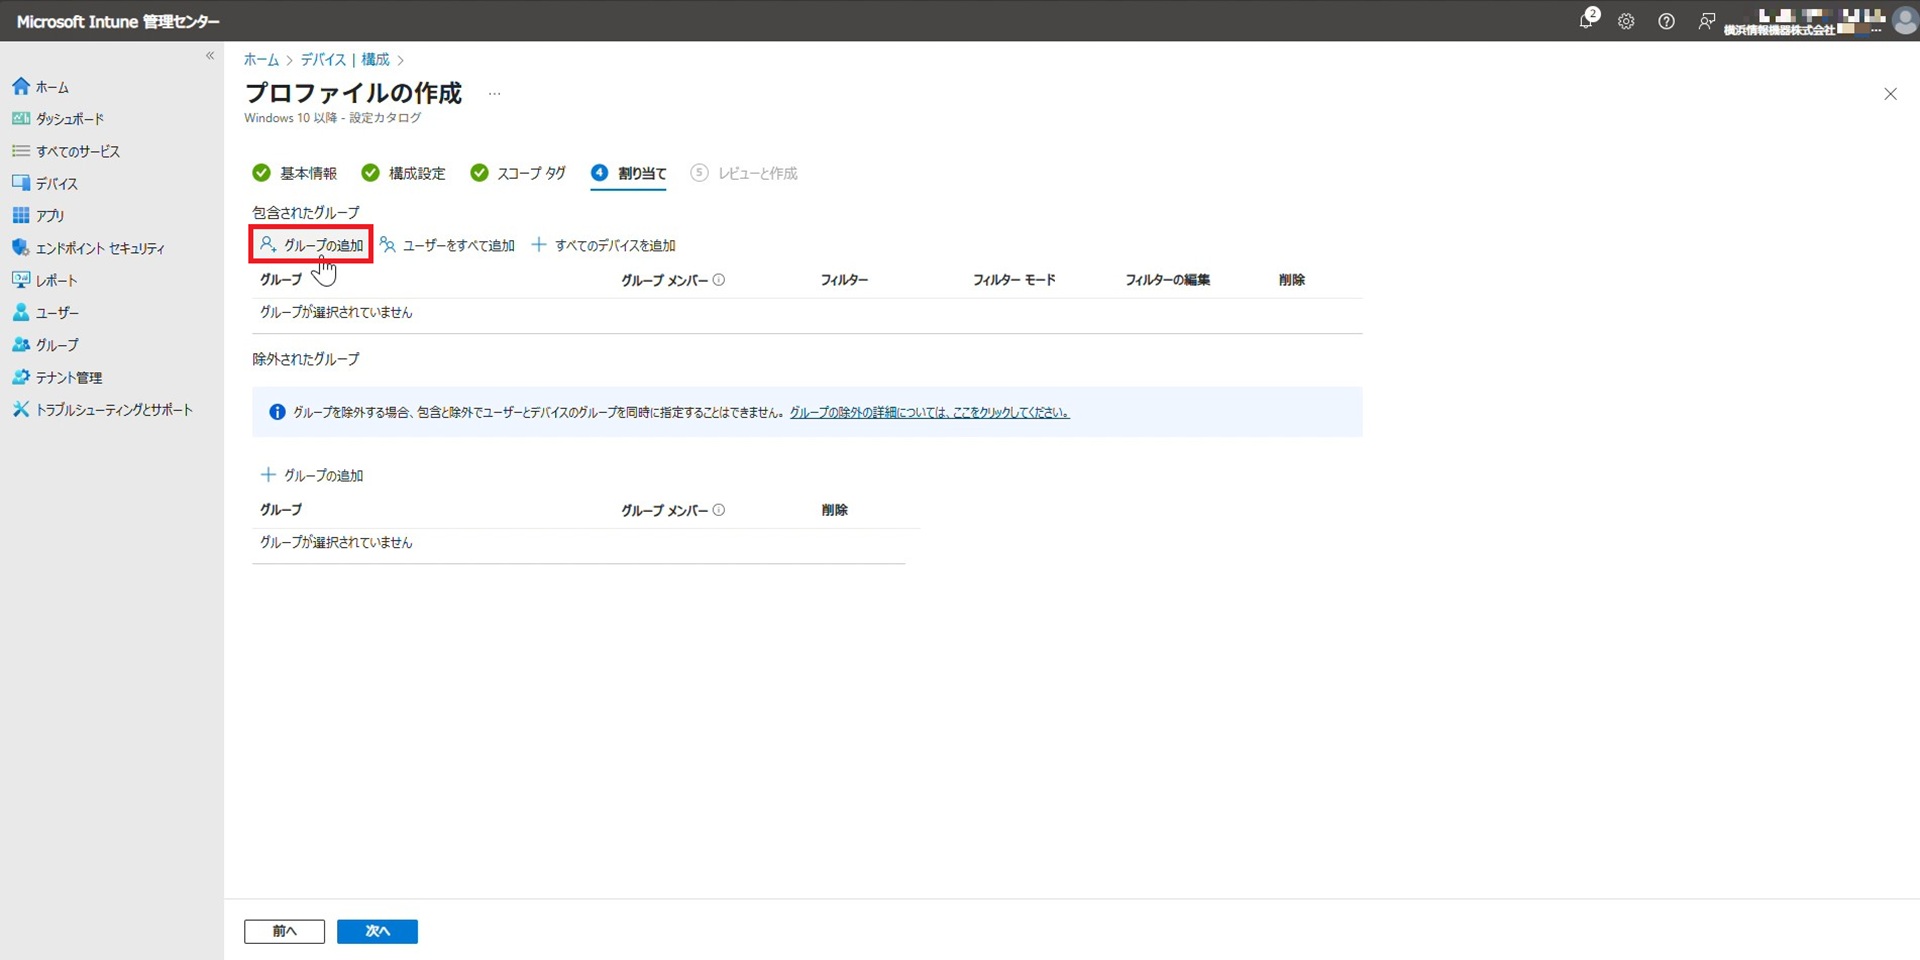
Task: Go to Tenant Administration in sidebar
Action: tap(69, 377)
